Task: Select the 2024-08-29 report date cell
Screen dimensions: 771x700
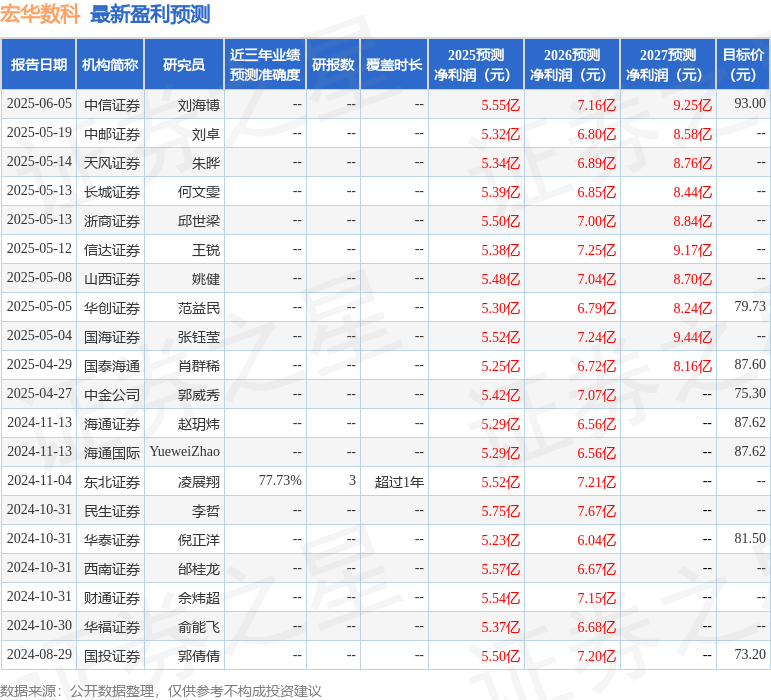Action: click(x=39, y=655)
